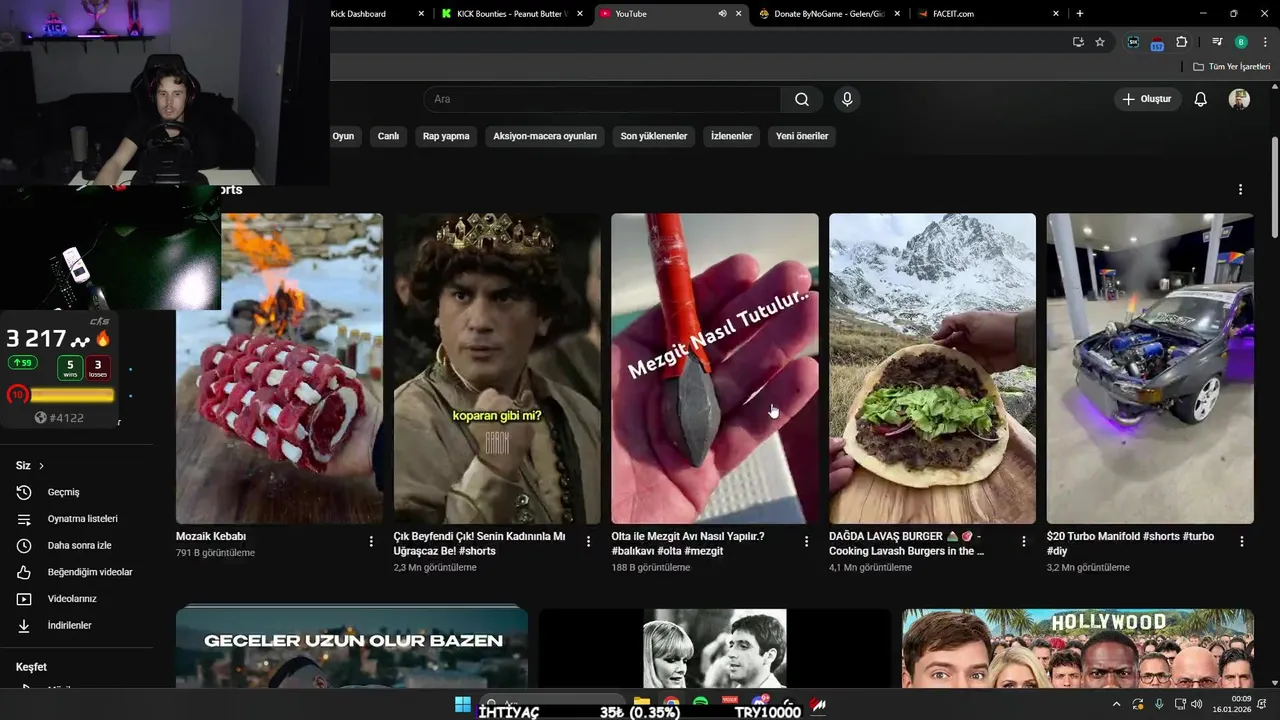Viewport: 1280px width, 720px height.
Task: Open the turbo car short thumbnail
Action: pos(1150,368)
